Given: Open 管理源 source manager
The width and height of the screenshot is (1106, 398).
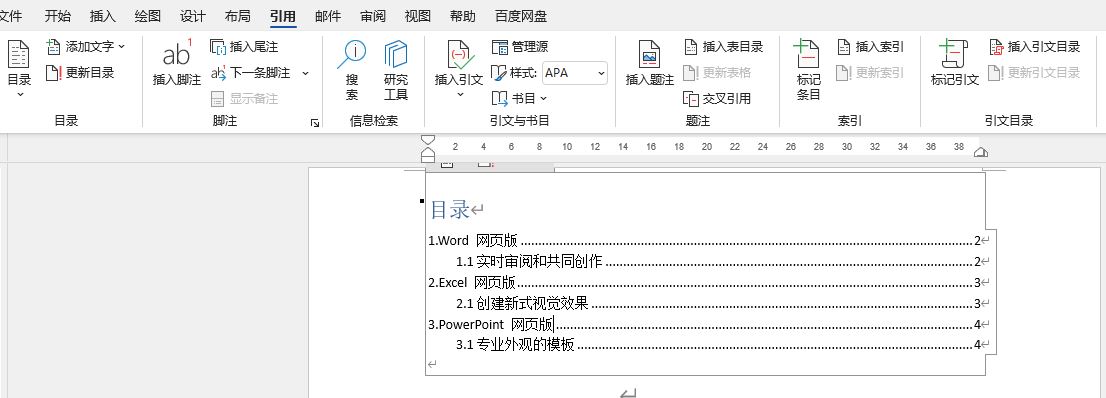Looking at the screenshot, I should 520,47.
